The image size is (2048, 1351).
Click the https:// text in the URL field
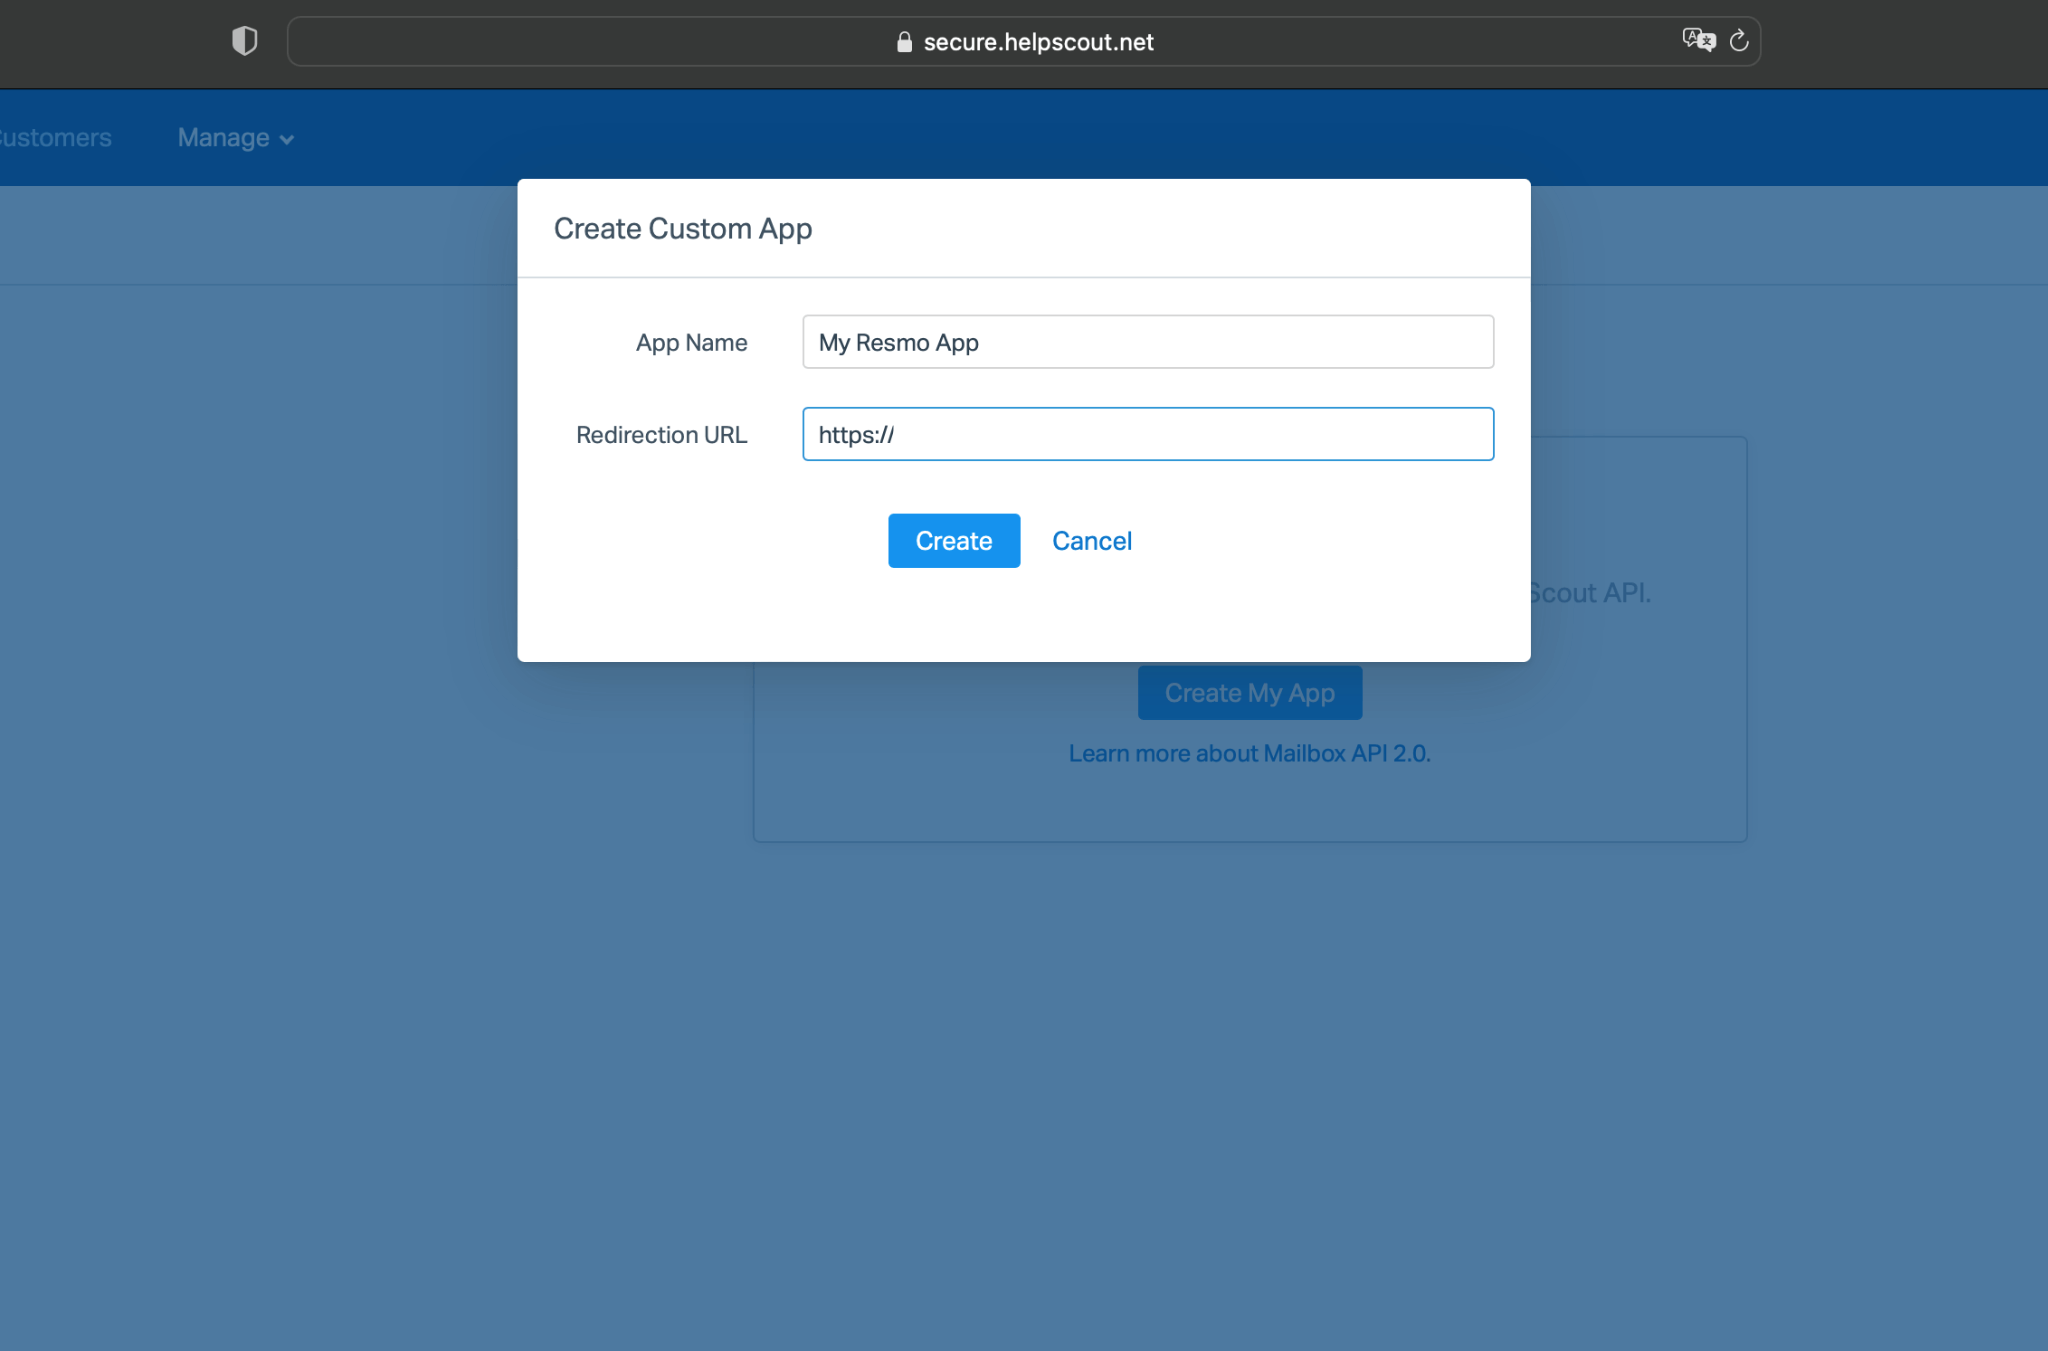[856, 435]
